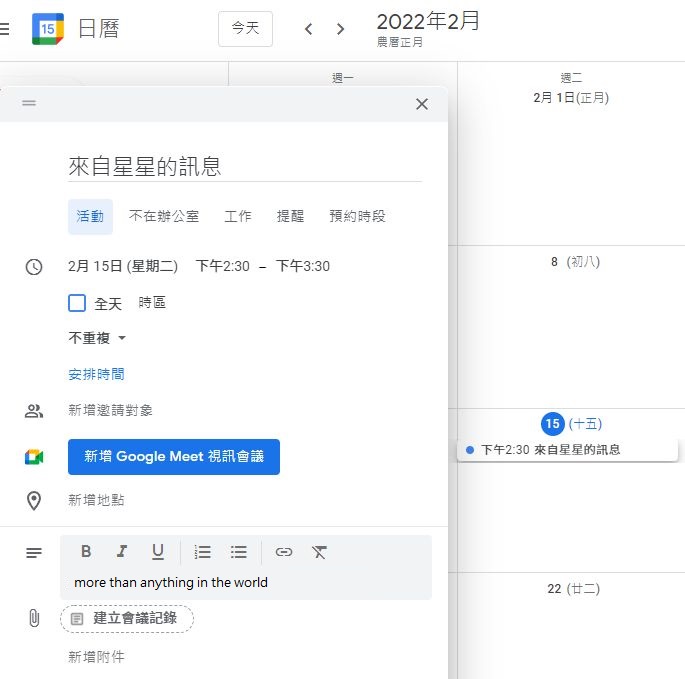This screenshot has width=685, height=679.
Task: Click the 新增邀請對象 guests field
Action: click(111, 410)
